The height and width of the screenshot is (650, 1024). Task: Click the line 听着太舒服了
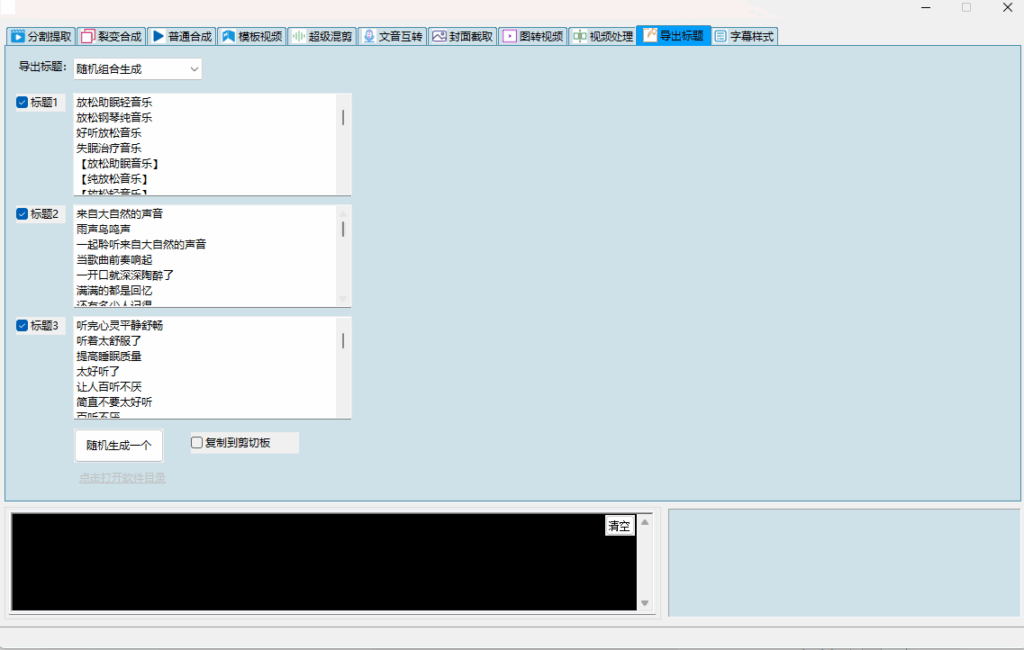click(109, 341)
